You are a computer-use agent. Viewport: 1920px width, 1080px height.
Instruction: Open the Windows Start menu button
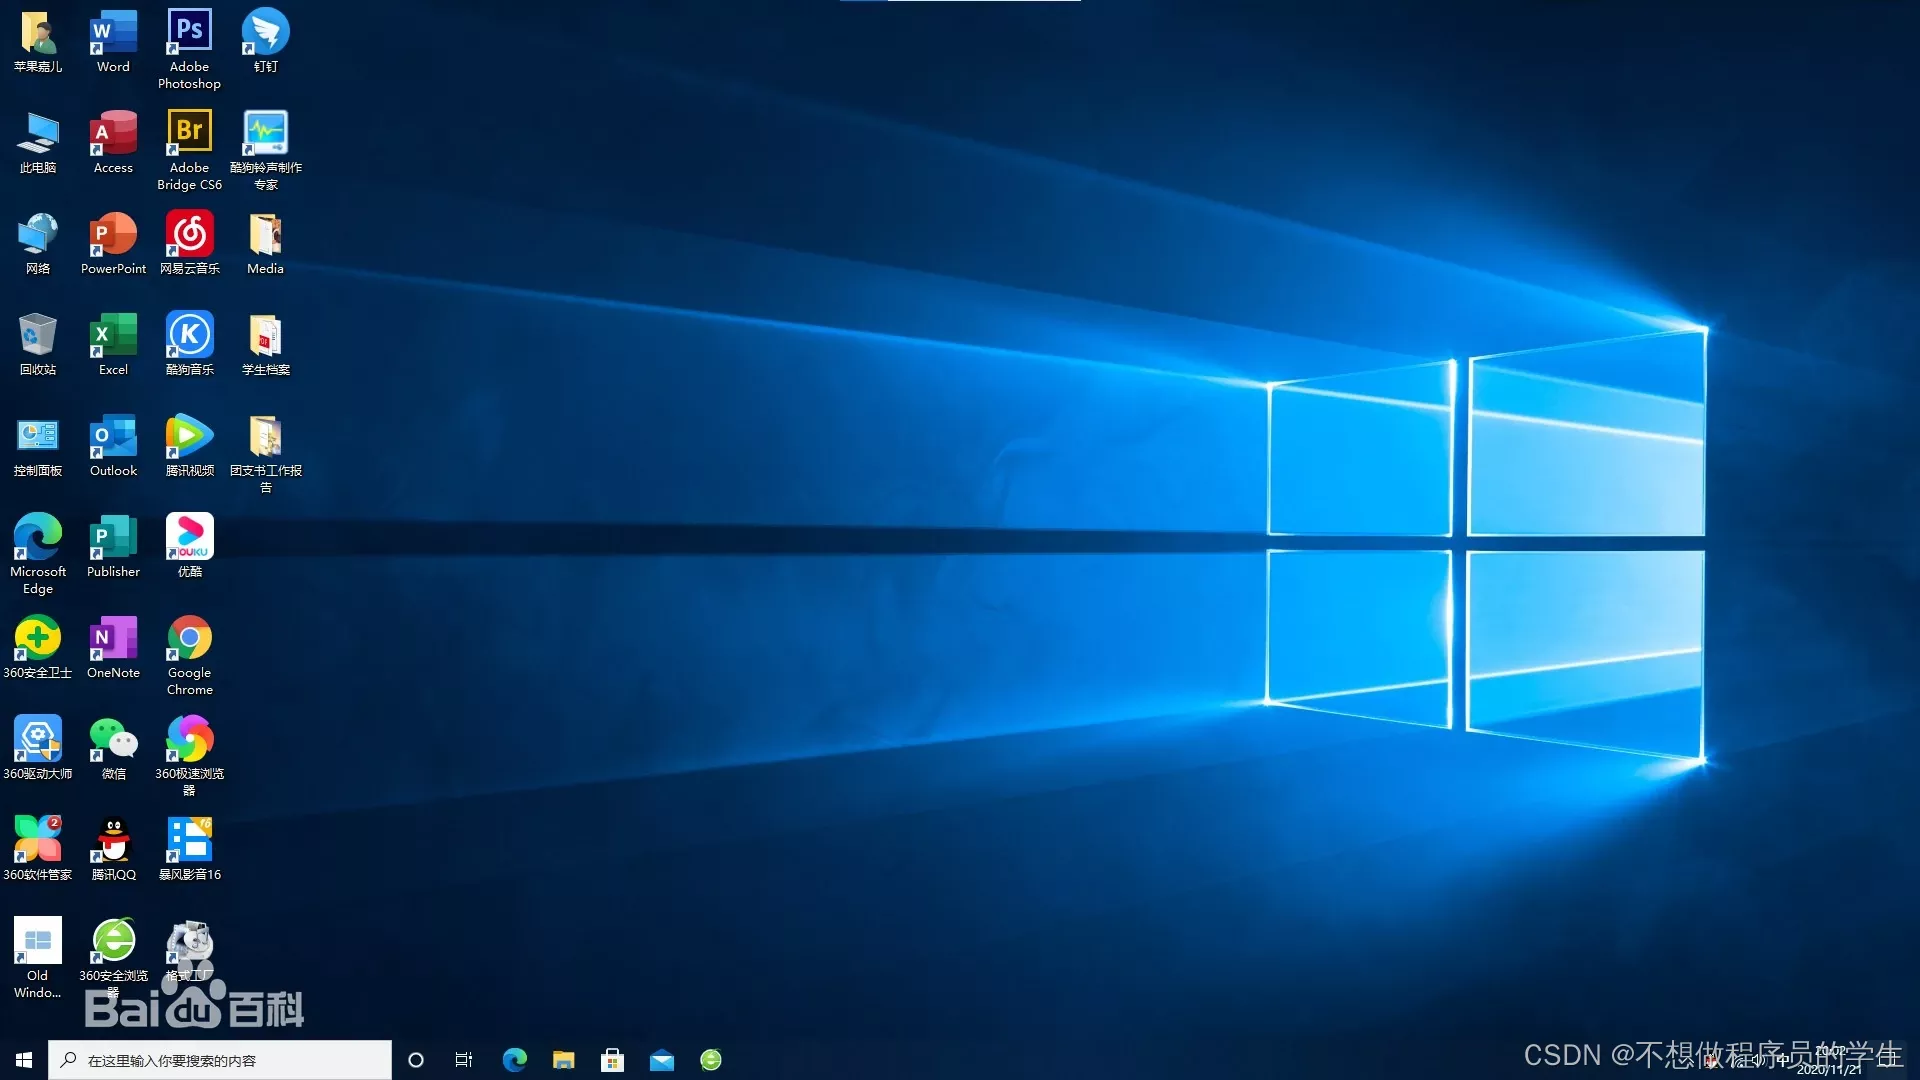click(24, 1060)
